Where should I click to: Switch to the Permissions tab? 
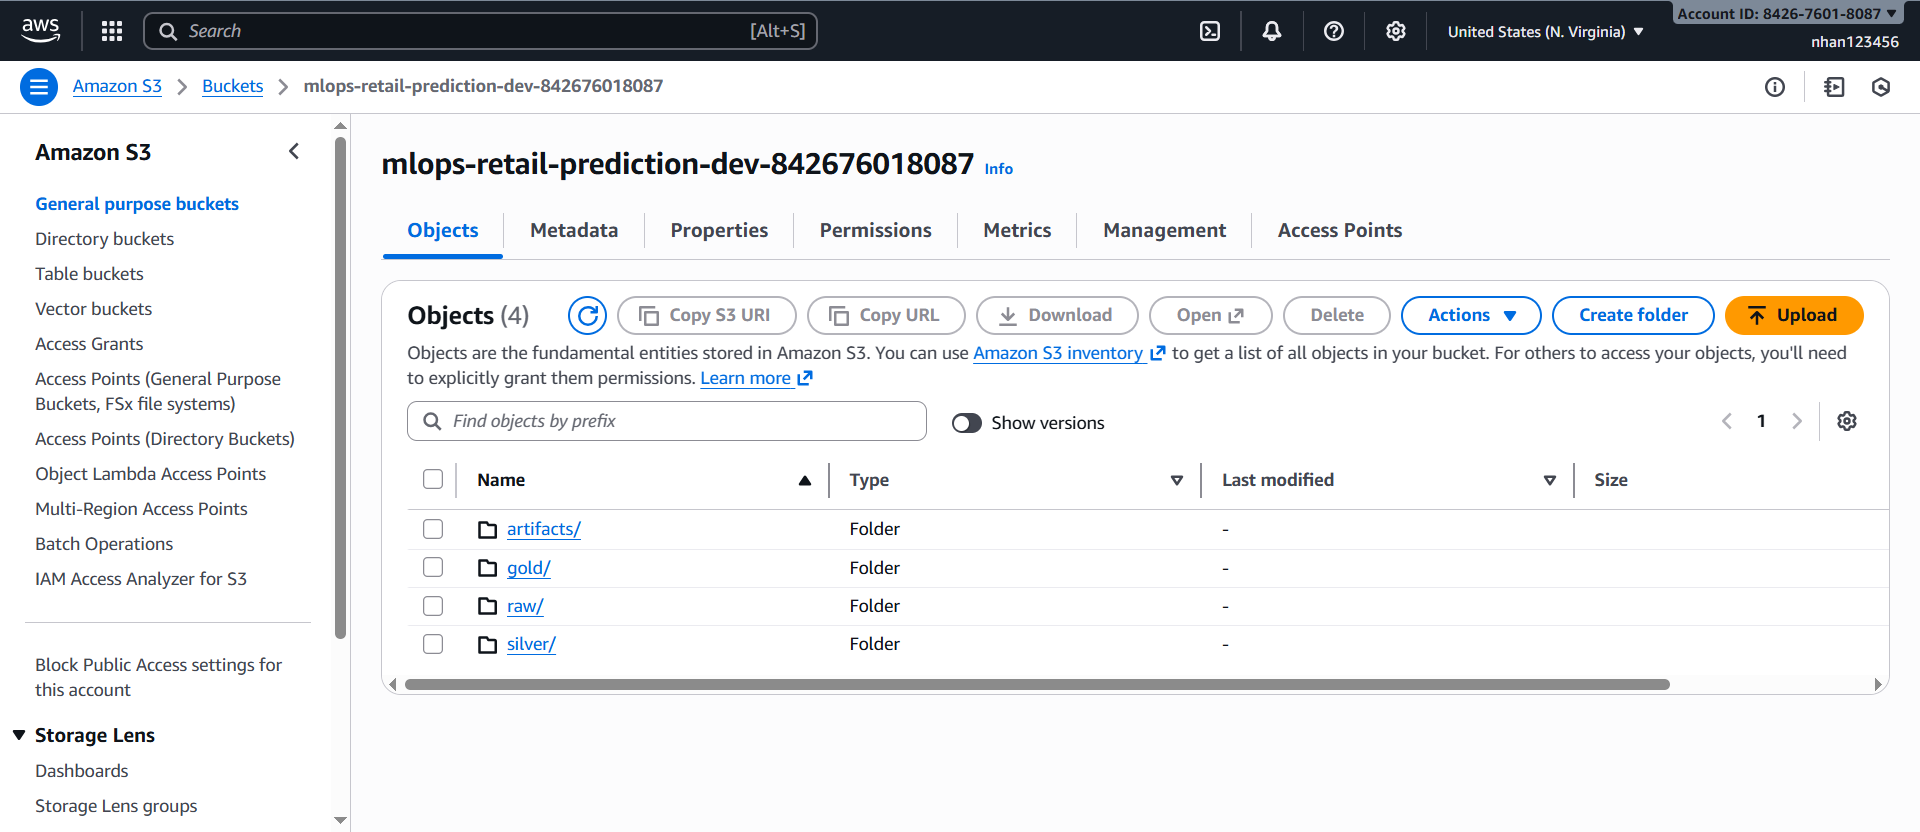coord(875,230)
